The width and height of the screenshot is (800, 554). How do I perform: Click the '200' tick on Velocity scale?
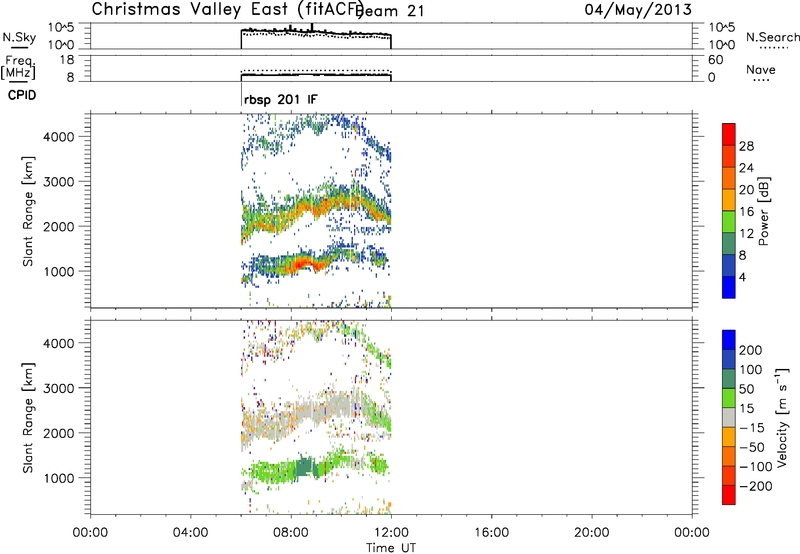(751, 350)
